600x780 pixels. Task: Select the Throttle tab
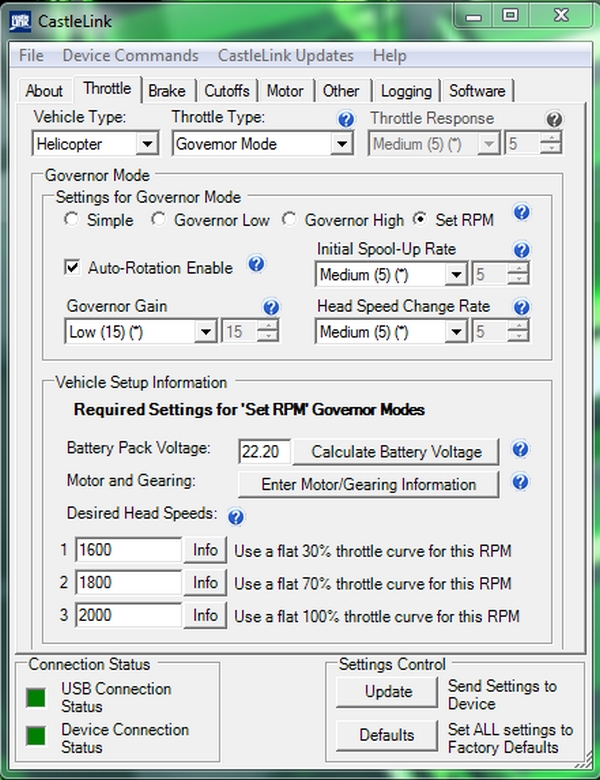(107, 89)
